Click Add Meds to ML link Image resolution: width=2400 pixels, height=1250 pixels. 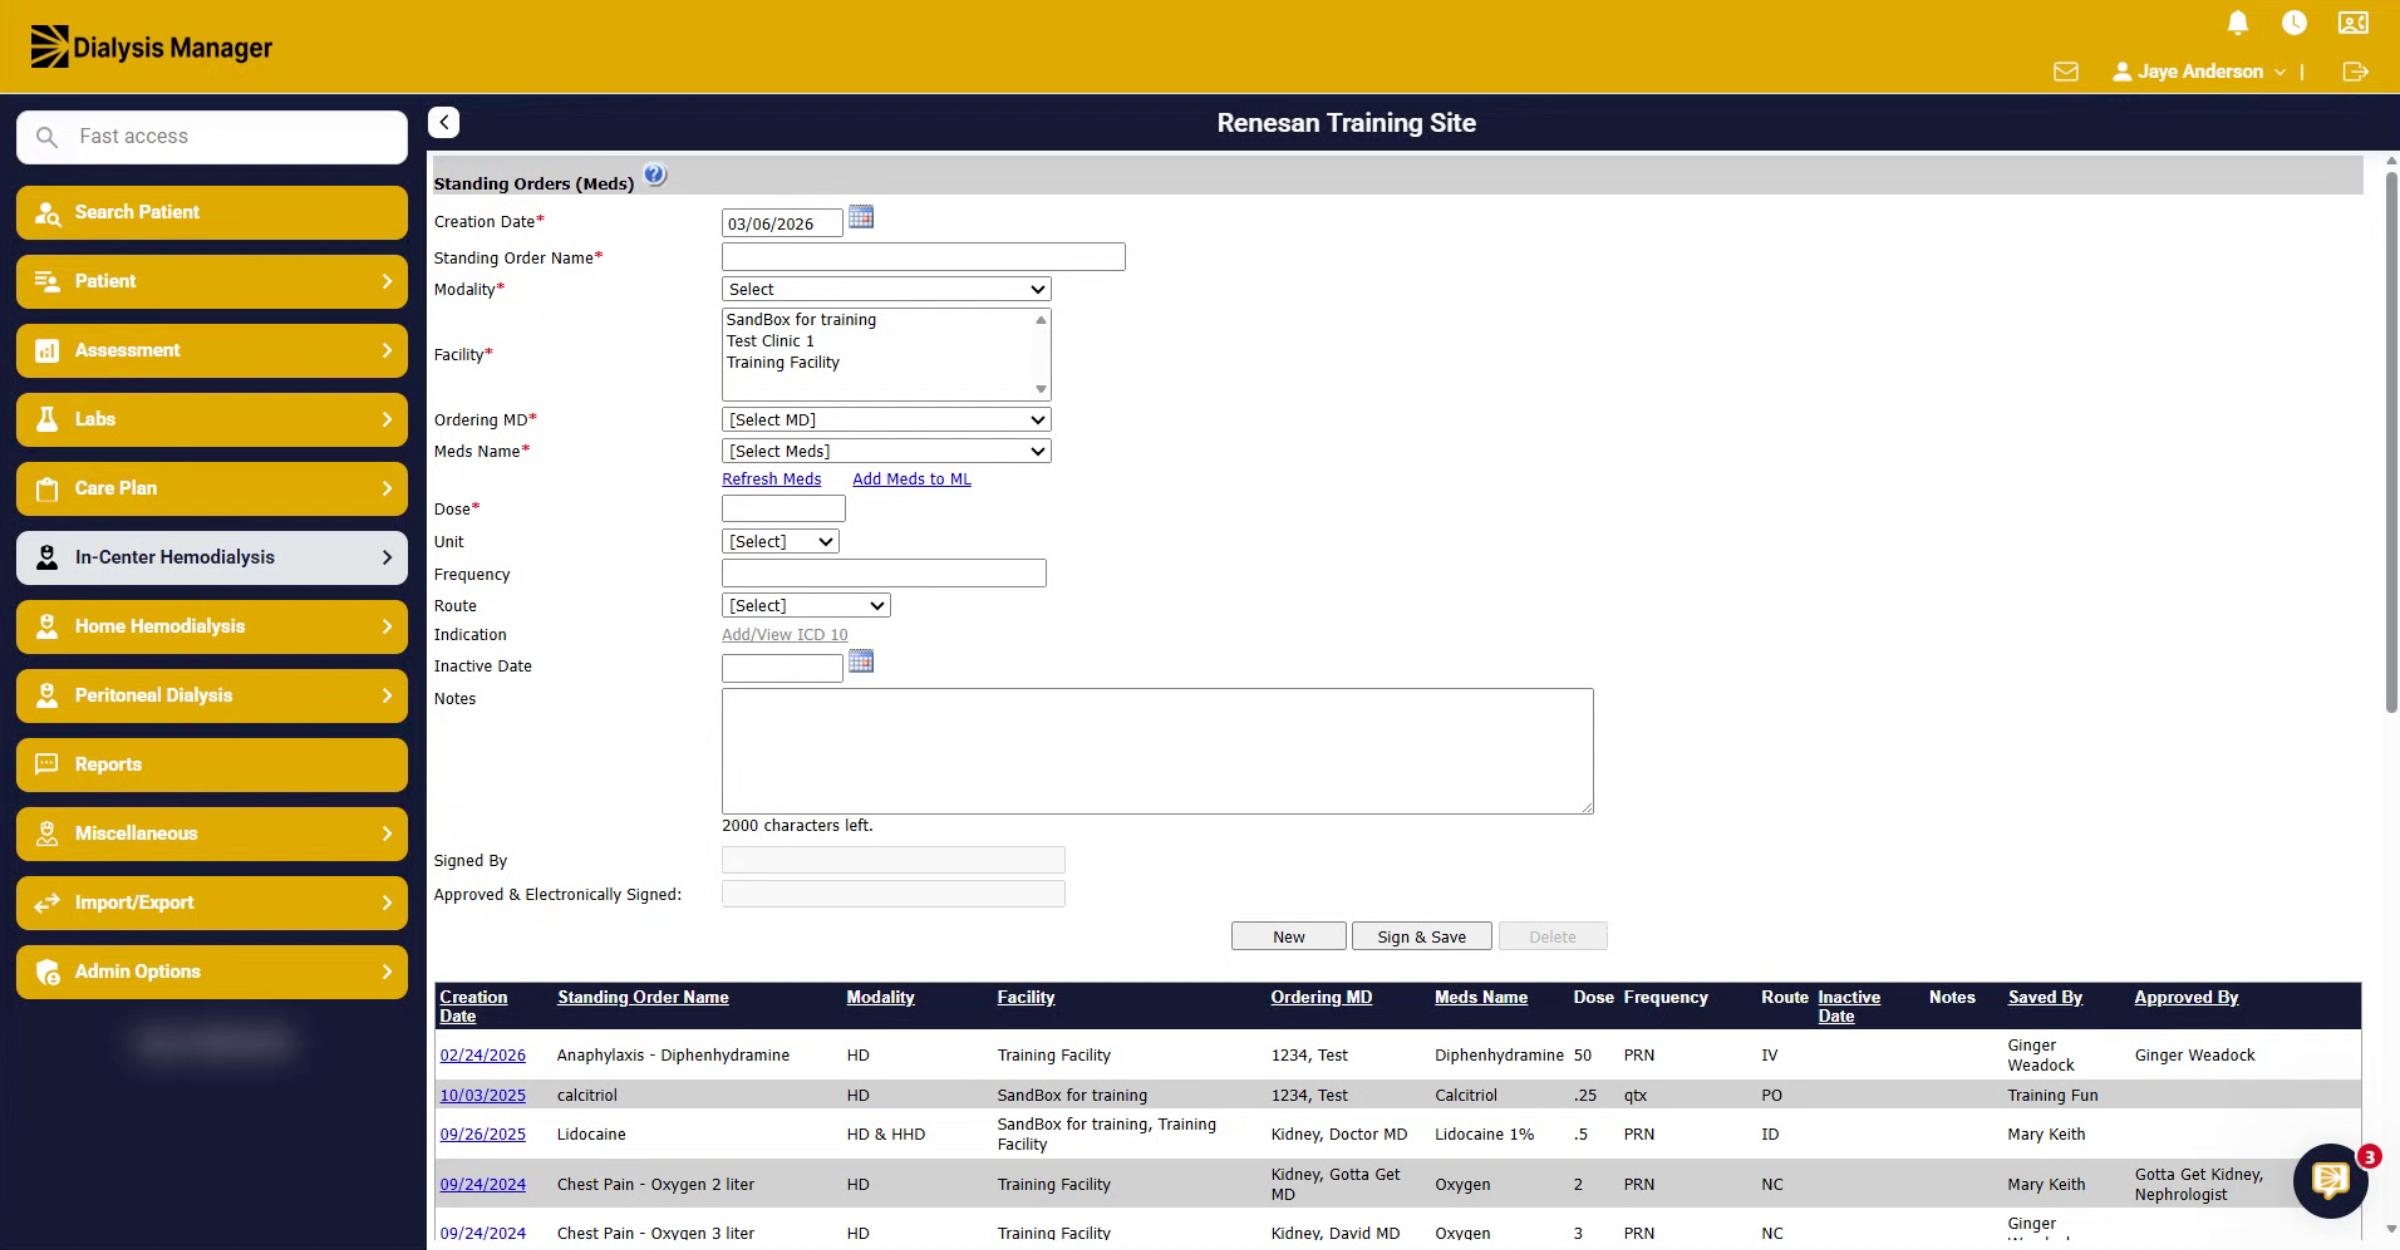point(911,479)
